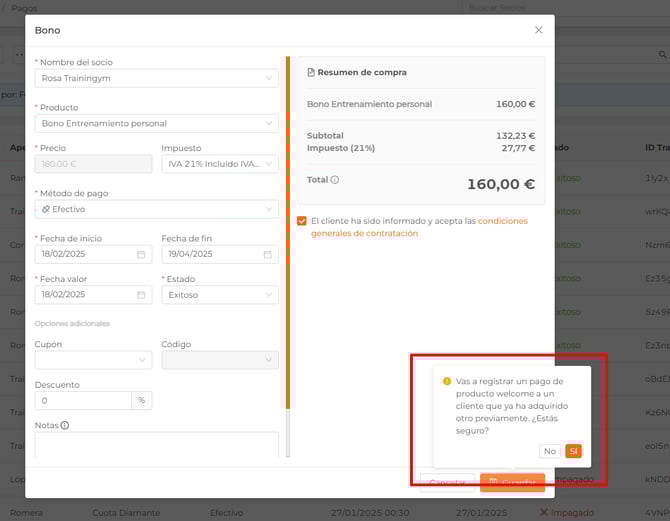Click the yellow warning icon in confirmation popup
The height and width of the screenshot is (521, 670).
pos(447,381)
